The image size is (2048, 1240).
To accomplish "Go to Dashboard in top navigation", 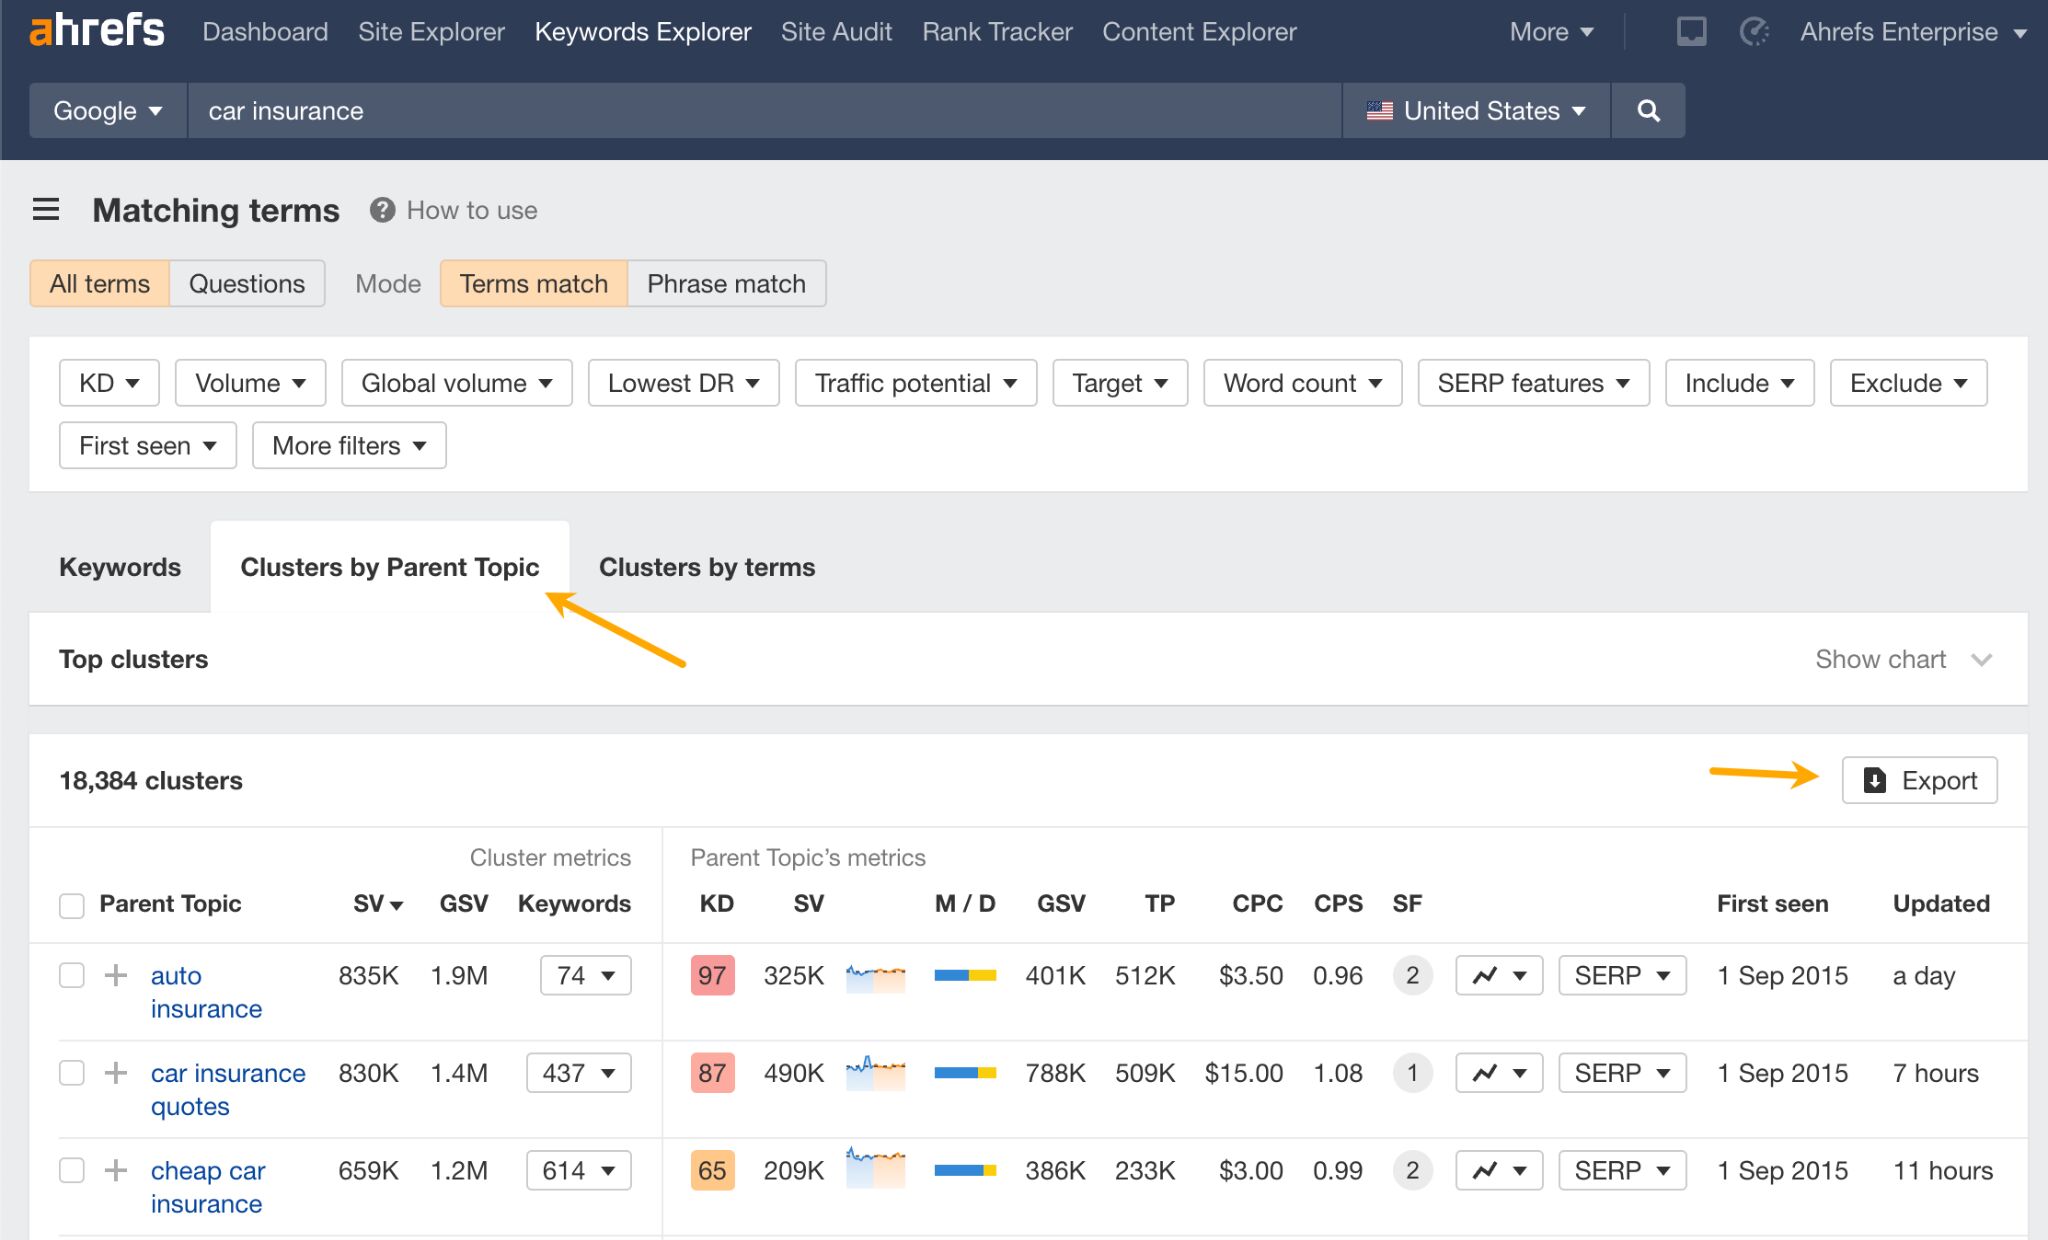I will 265,32.
